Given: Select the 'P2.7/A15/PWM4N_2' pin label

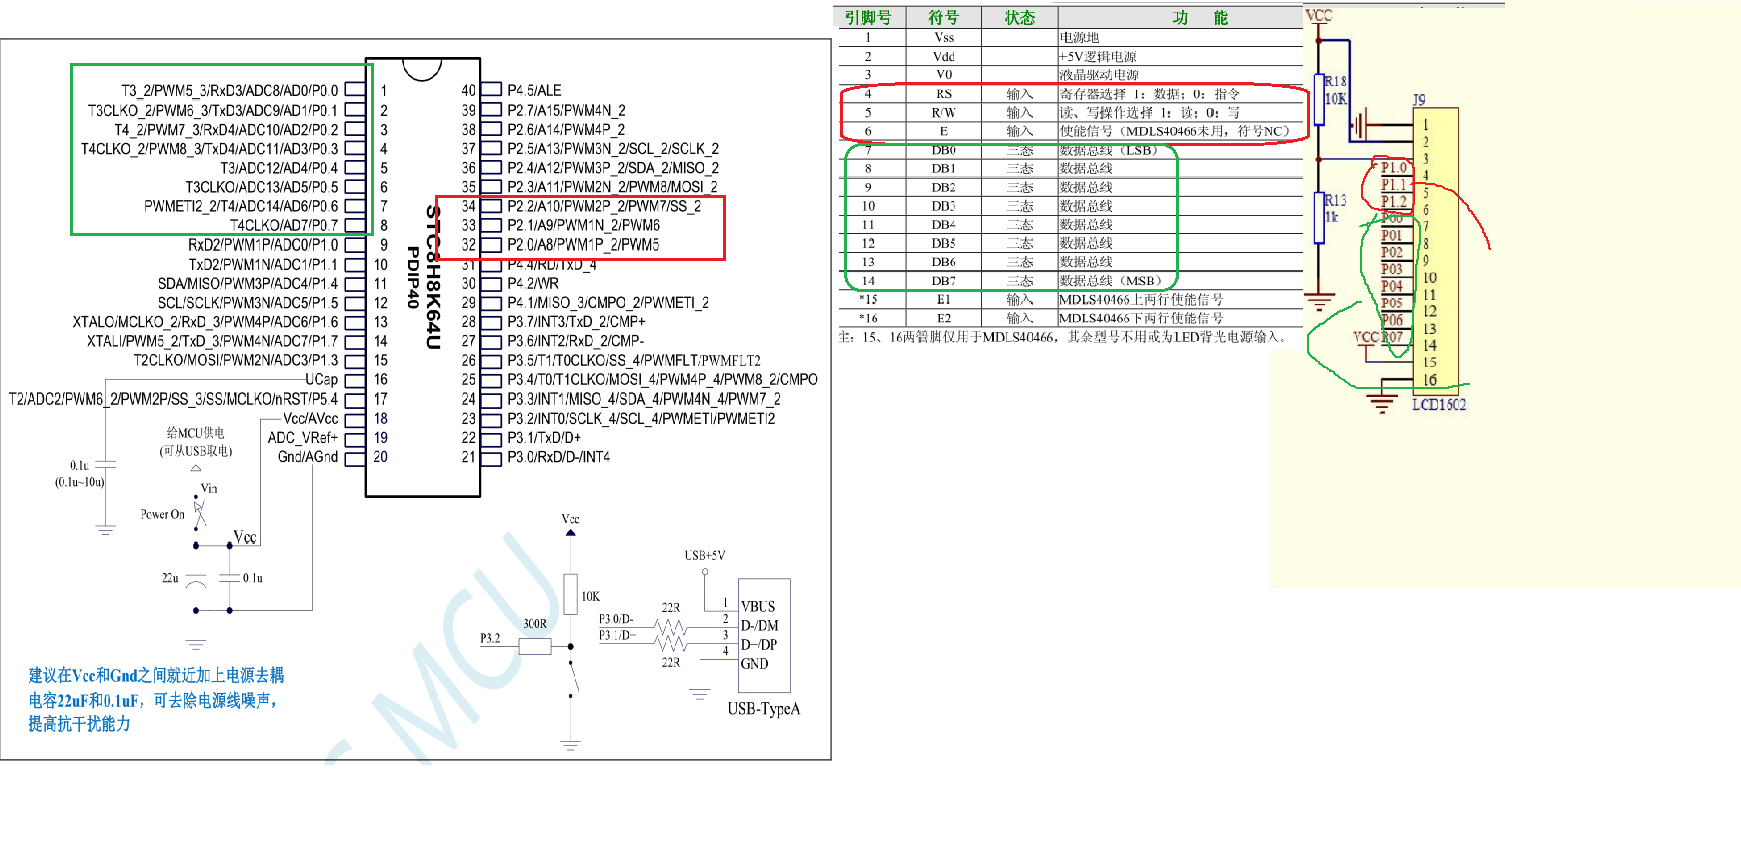Looking at the screenshot, I should coord(566,110).
